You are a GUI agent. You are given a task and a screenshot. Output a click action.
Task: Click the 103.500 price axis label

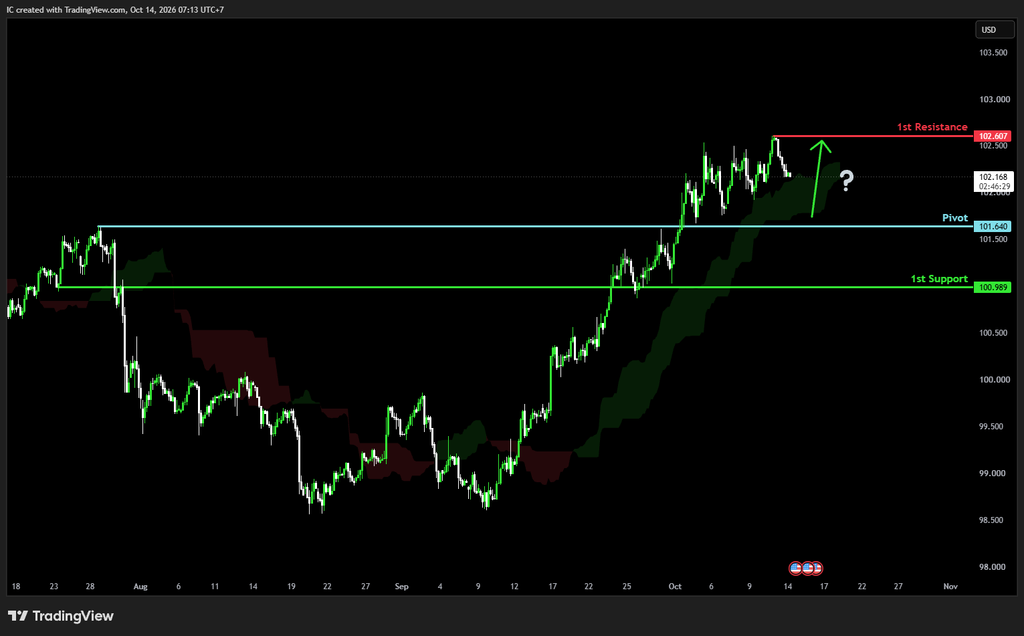(x=993, y=52)
